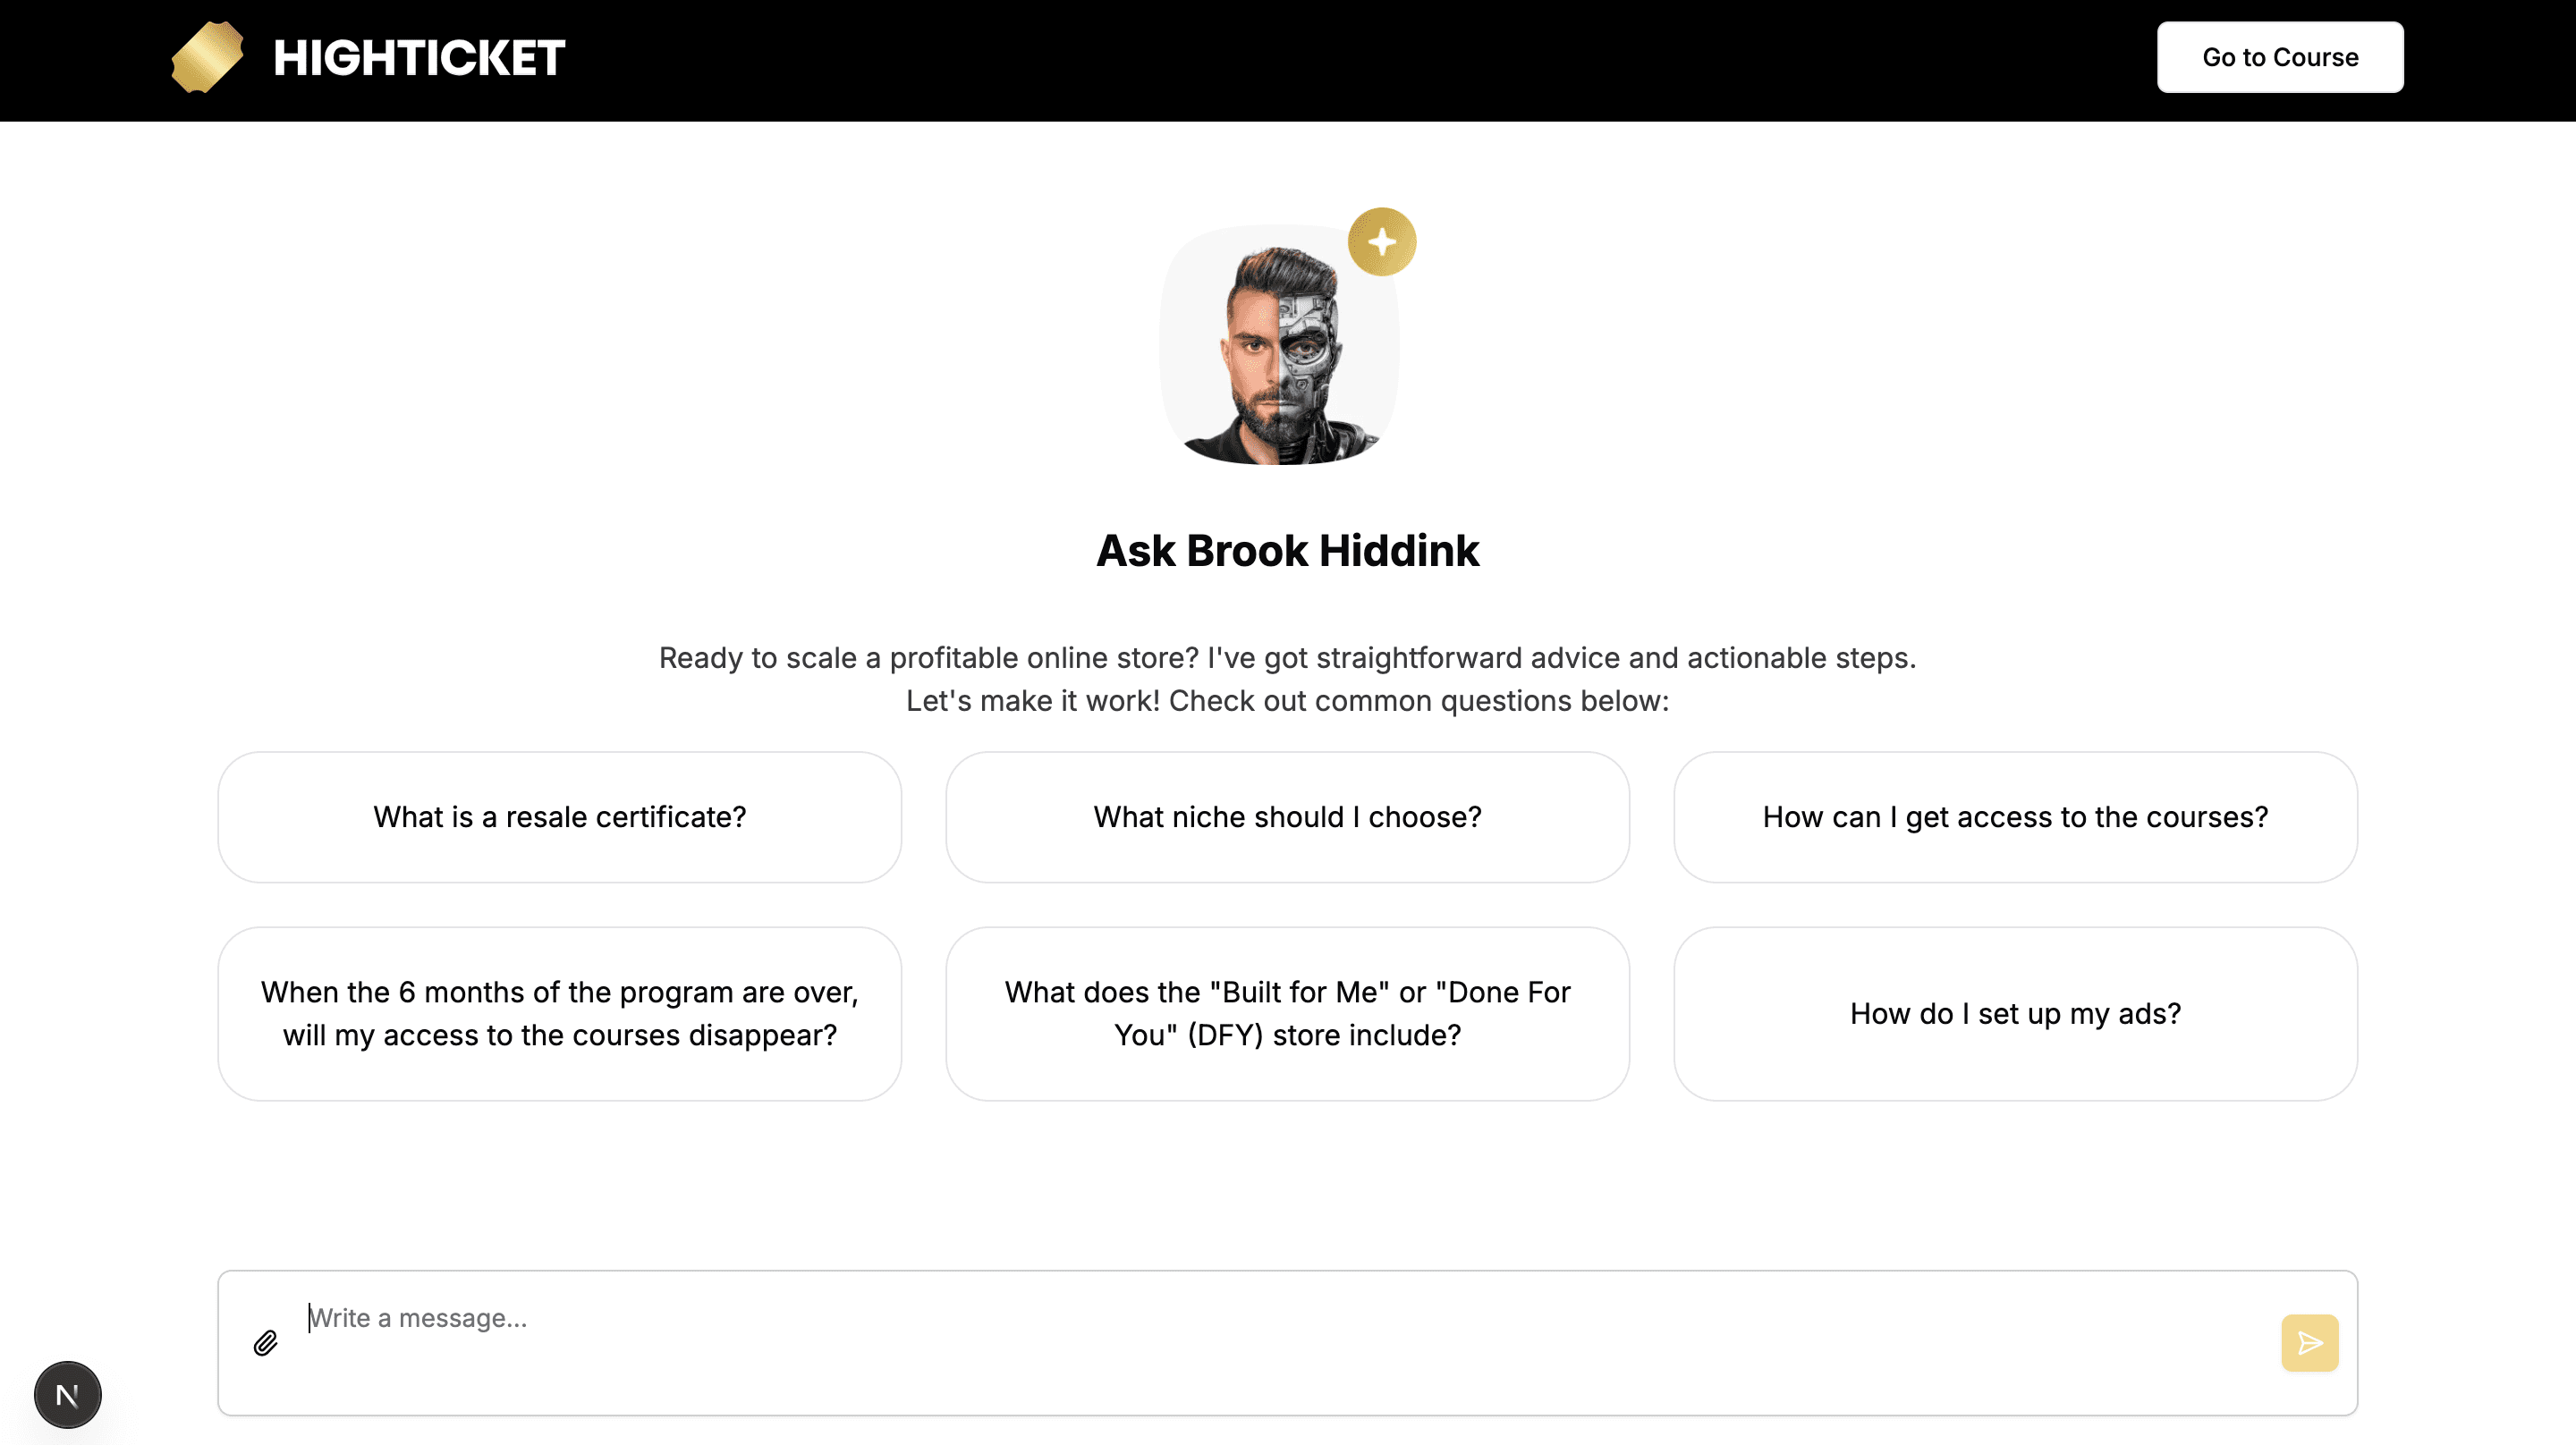Click the "Let's make it work" line
Screen dimensions: 2576x1445
pos(1287,701)
